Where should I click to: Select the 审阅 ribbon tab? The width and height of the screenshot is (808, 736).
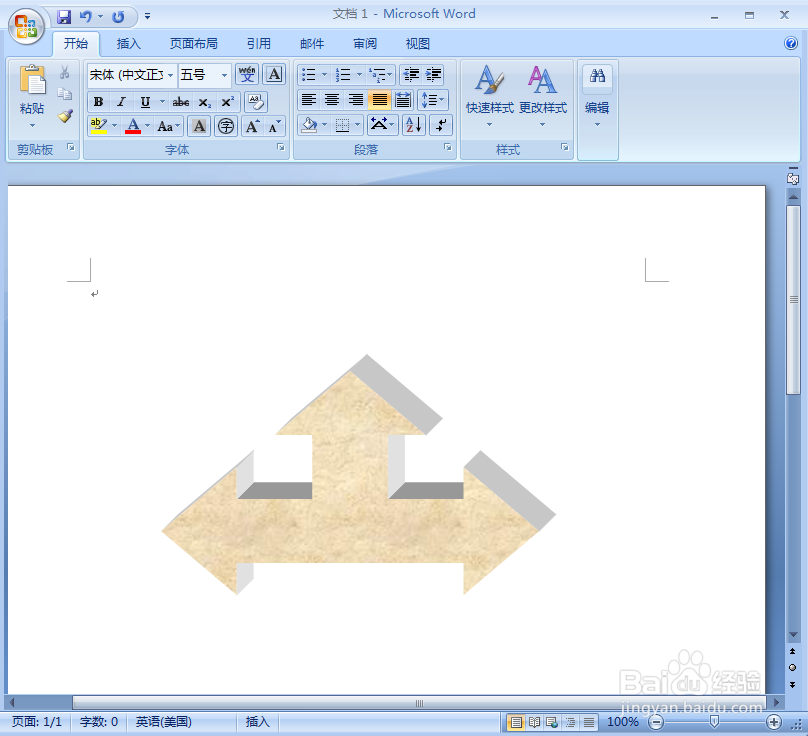coord(365,44)
